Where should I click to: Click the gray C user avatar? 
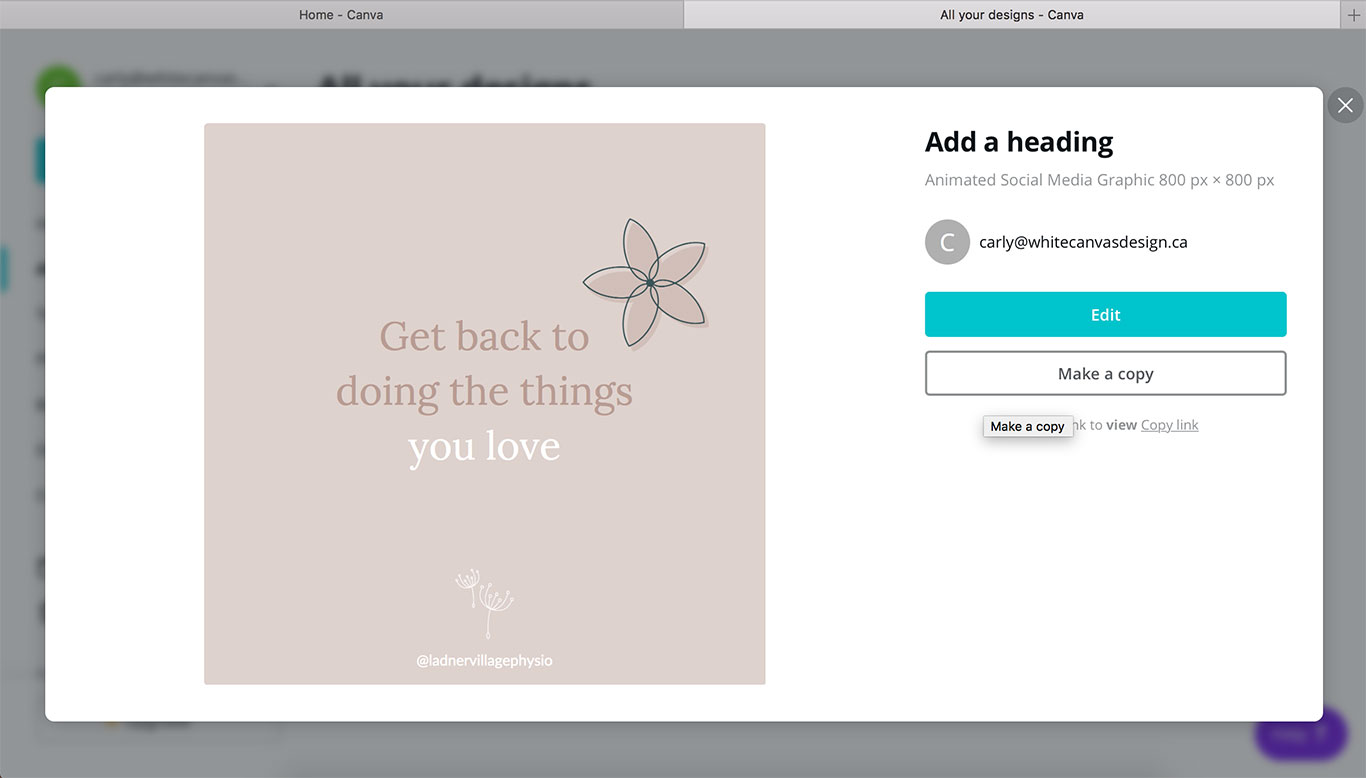[947, 242]
